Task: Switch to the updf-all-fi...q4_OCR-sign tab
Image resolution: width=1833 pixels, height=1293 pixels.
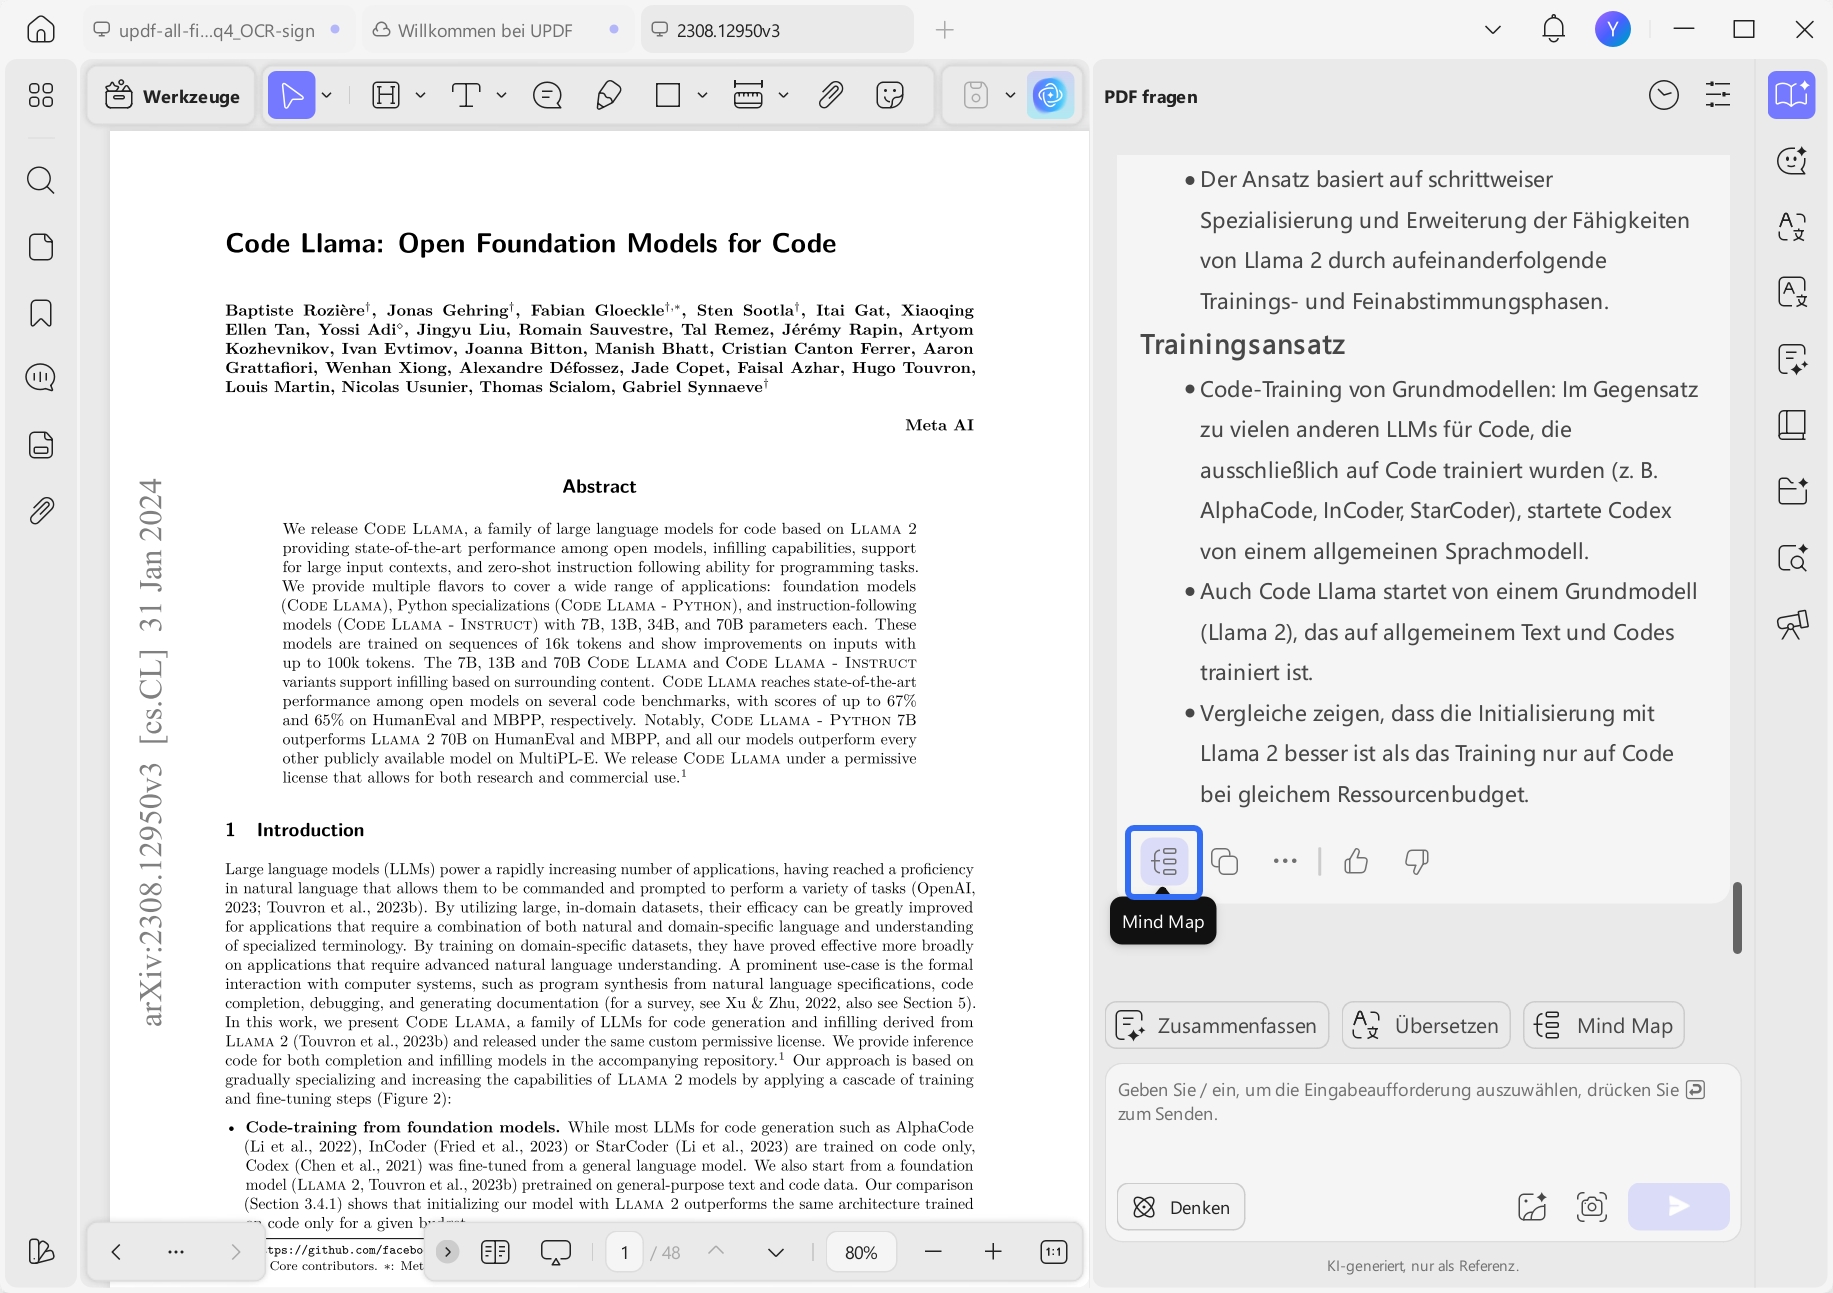Action: point(217,30)
